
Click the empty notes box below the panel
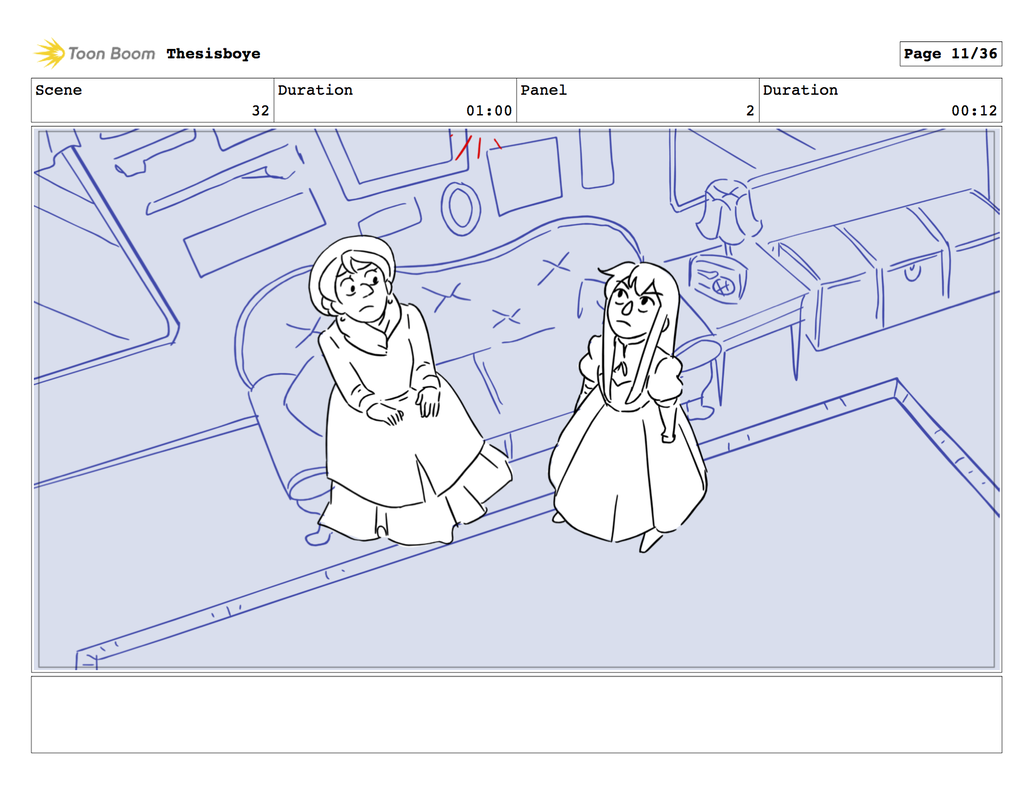(516, 714)
